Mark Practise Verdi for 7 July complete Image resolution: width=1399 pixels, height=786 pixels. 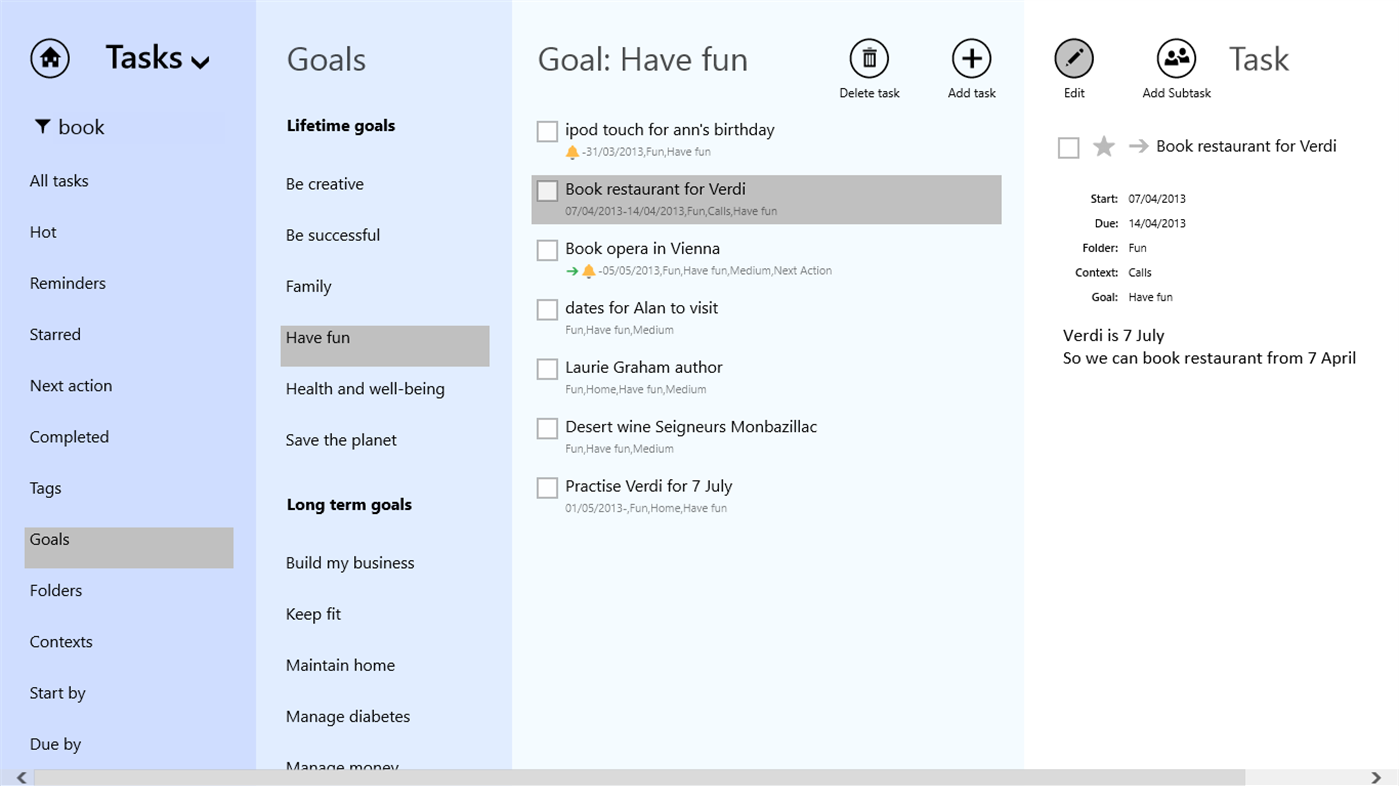coord(547,488)
